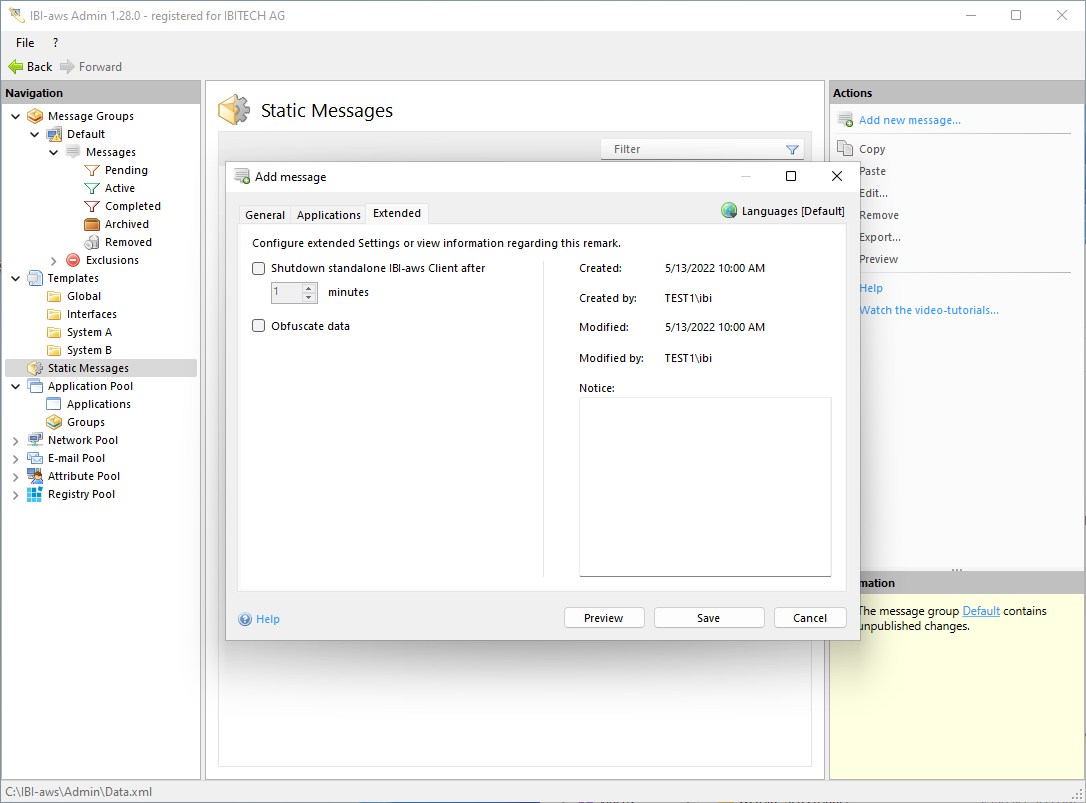Select the Archived messages box icon
Image resolution: width=1086 pixels, height=803 pixels.
coord(92,225)
